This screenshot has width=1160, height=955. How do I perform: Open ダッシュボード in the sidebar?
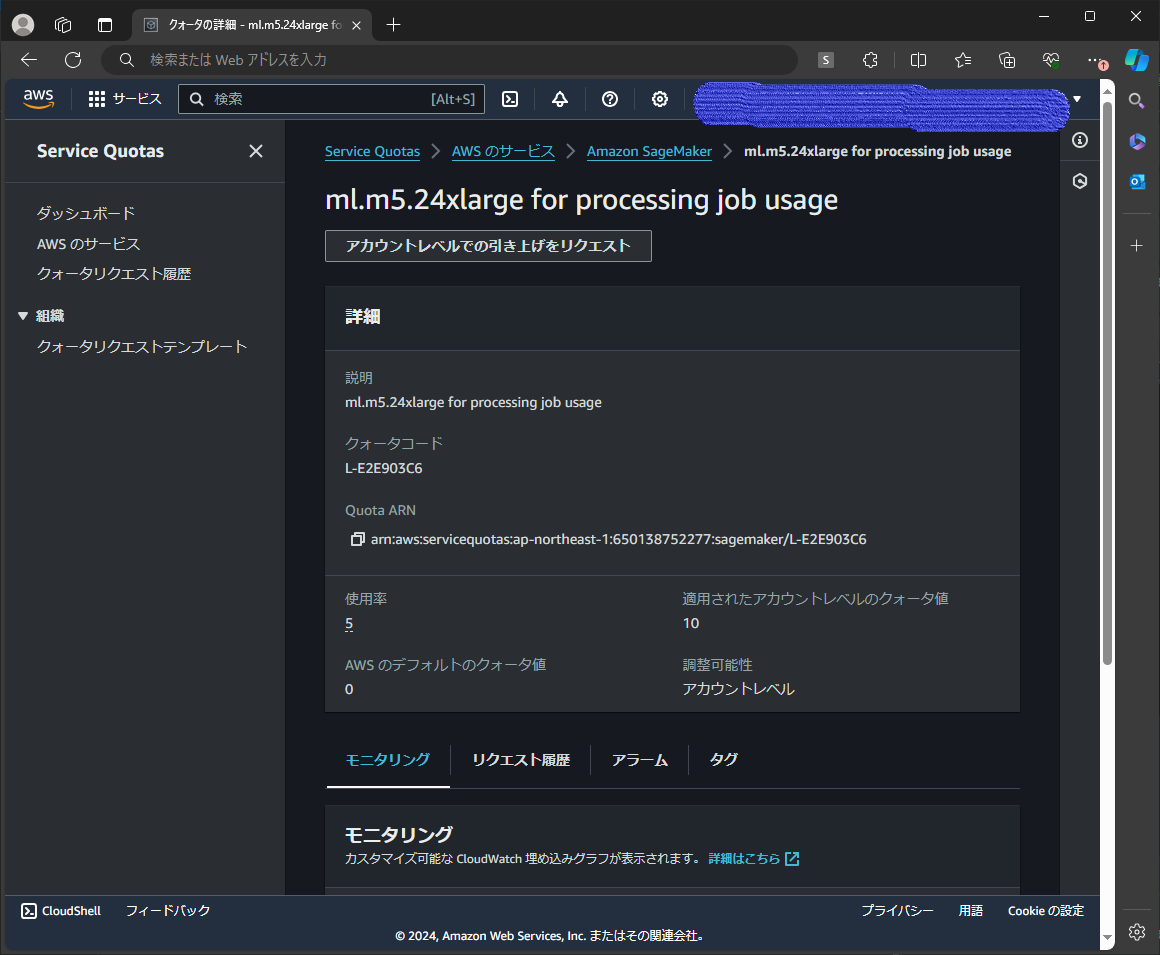[x=86, y=214]
